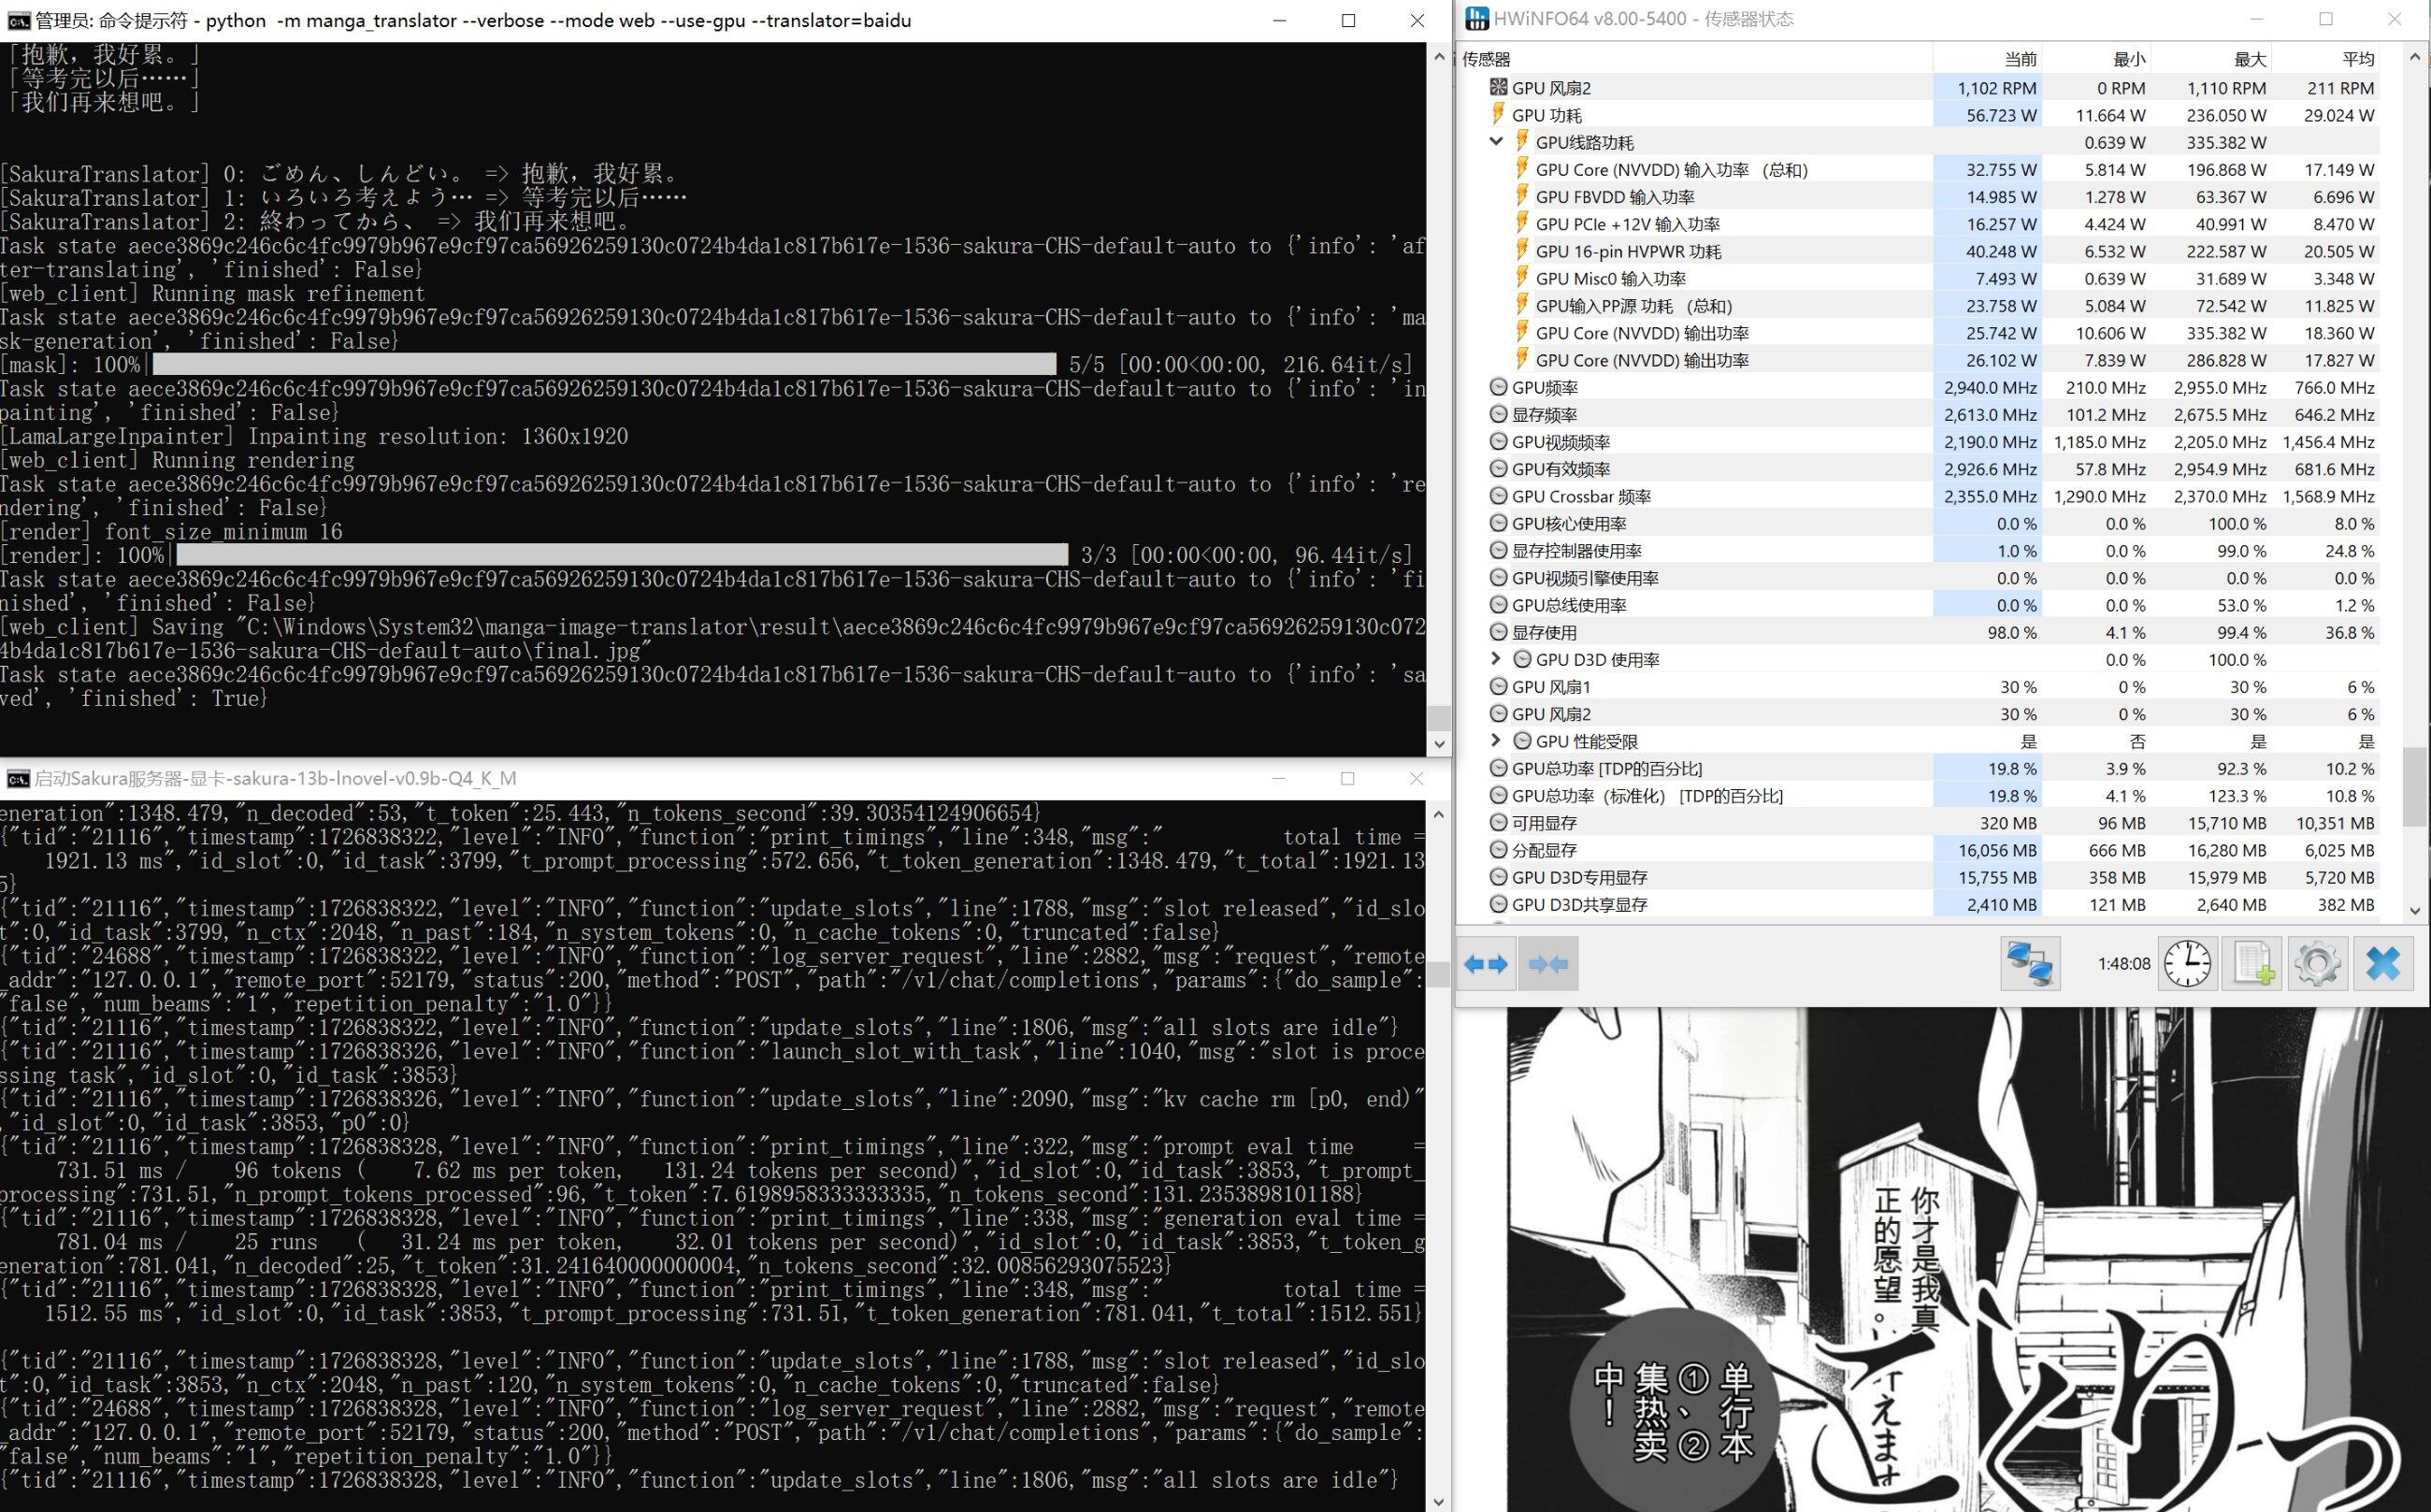This screenshot has width=2431, height=1512.
Task: Select the 显存控制器使用率 row
Action: point(1917,551)
